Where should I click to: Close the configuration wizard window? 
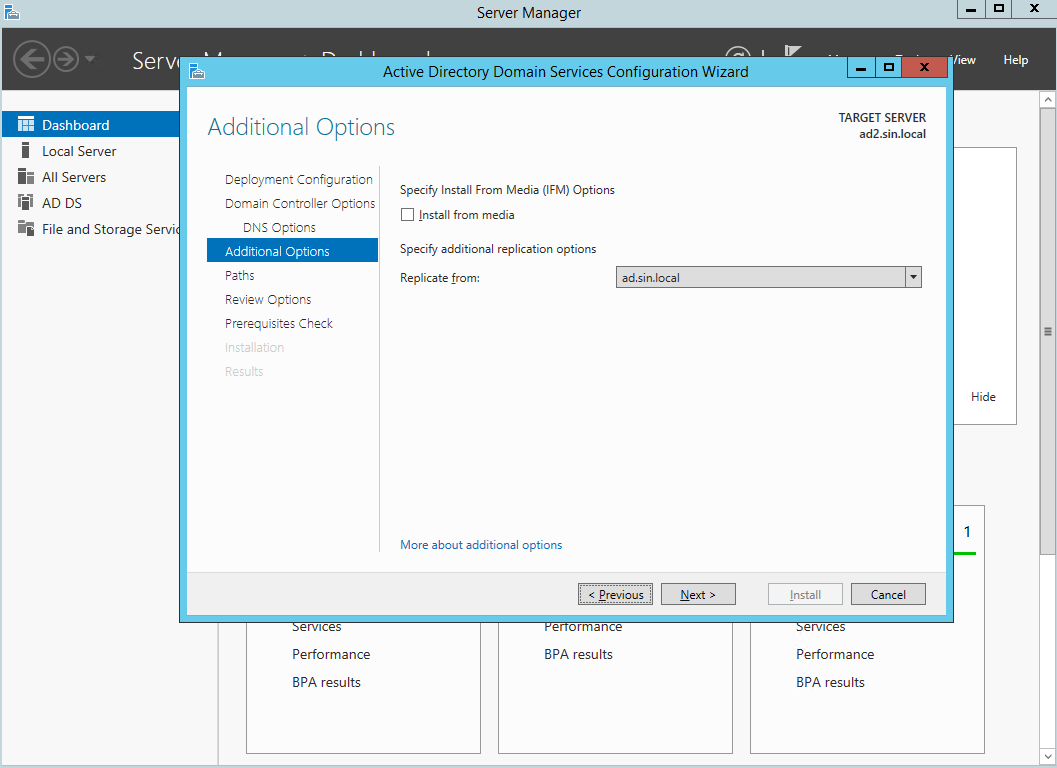point(924,67)
